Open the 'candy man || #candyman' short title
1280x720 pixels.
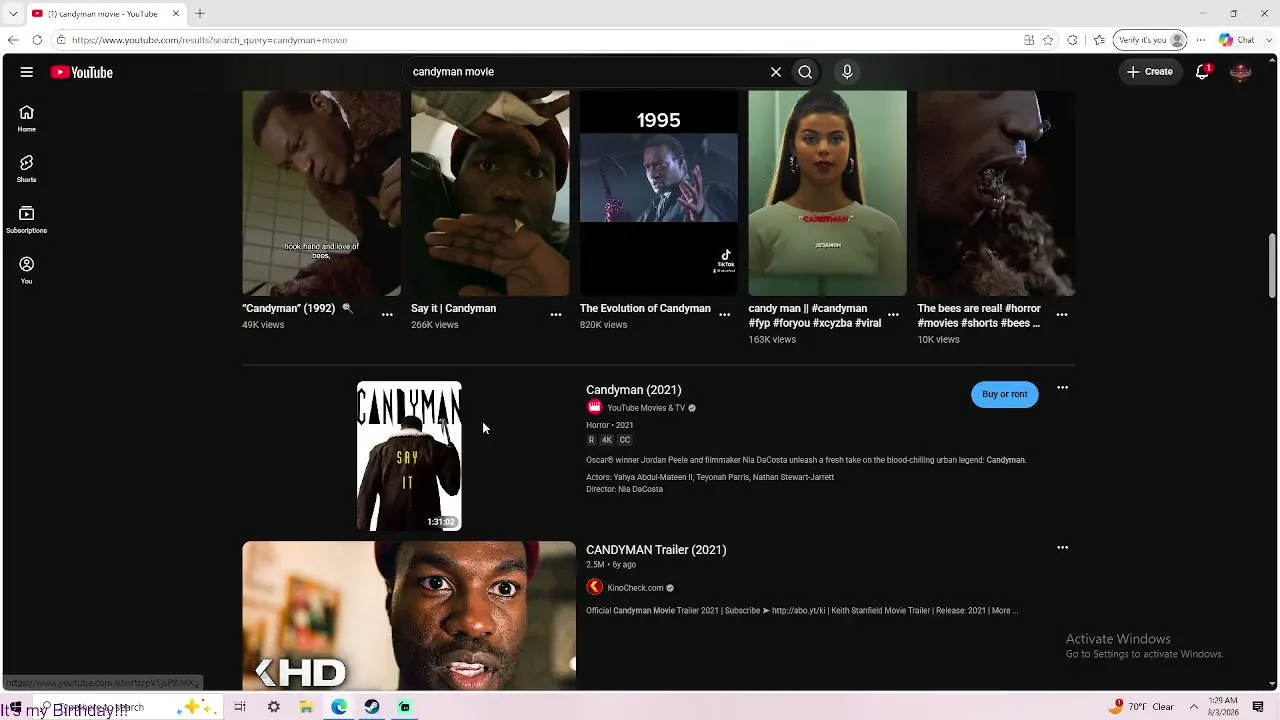[x=815, y=316]
